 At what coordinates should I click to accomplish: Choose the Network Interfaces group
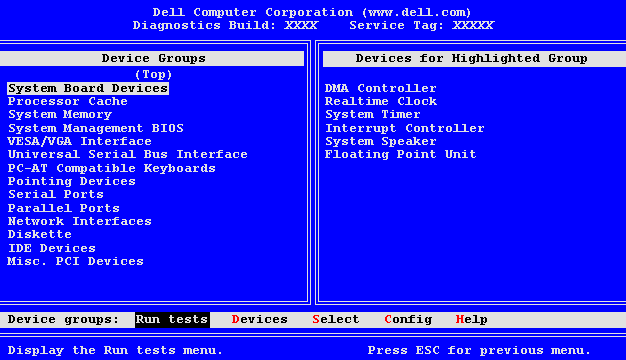click(x=79, y=221)
